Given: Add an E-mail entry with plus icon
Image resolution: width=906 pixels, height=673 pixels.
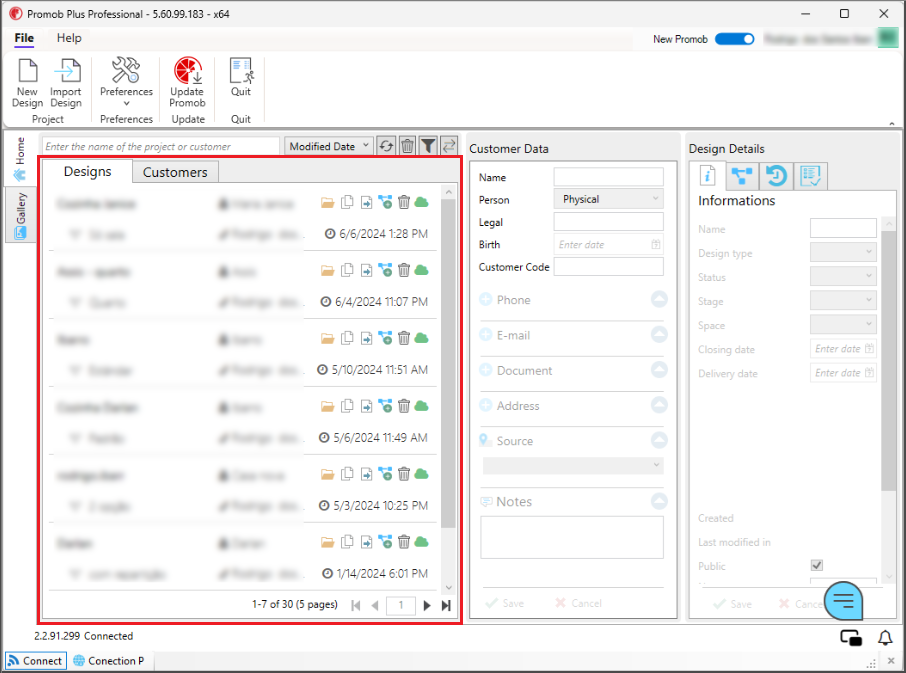Looking at the screenshot, I should point(486,334).
